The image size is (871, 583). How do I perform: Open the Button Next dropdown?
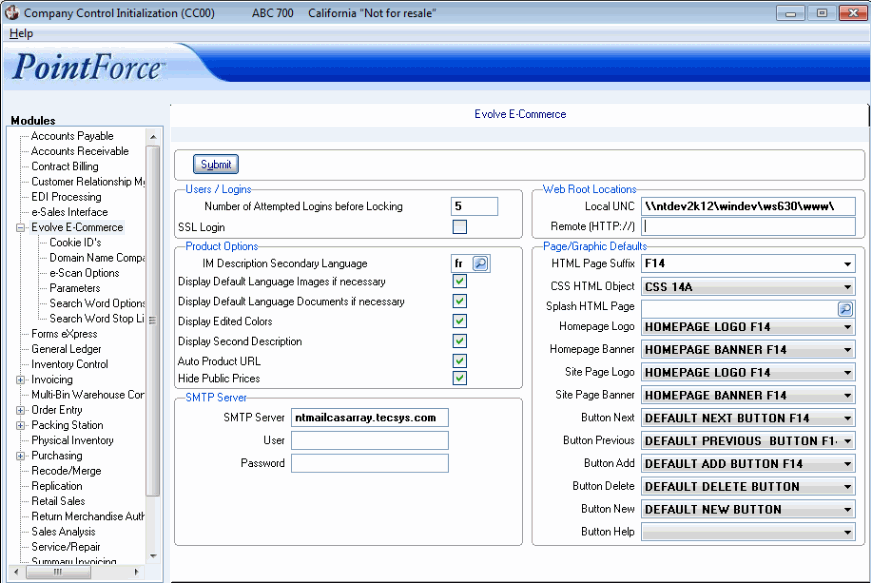847,418
